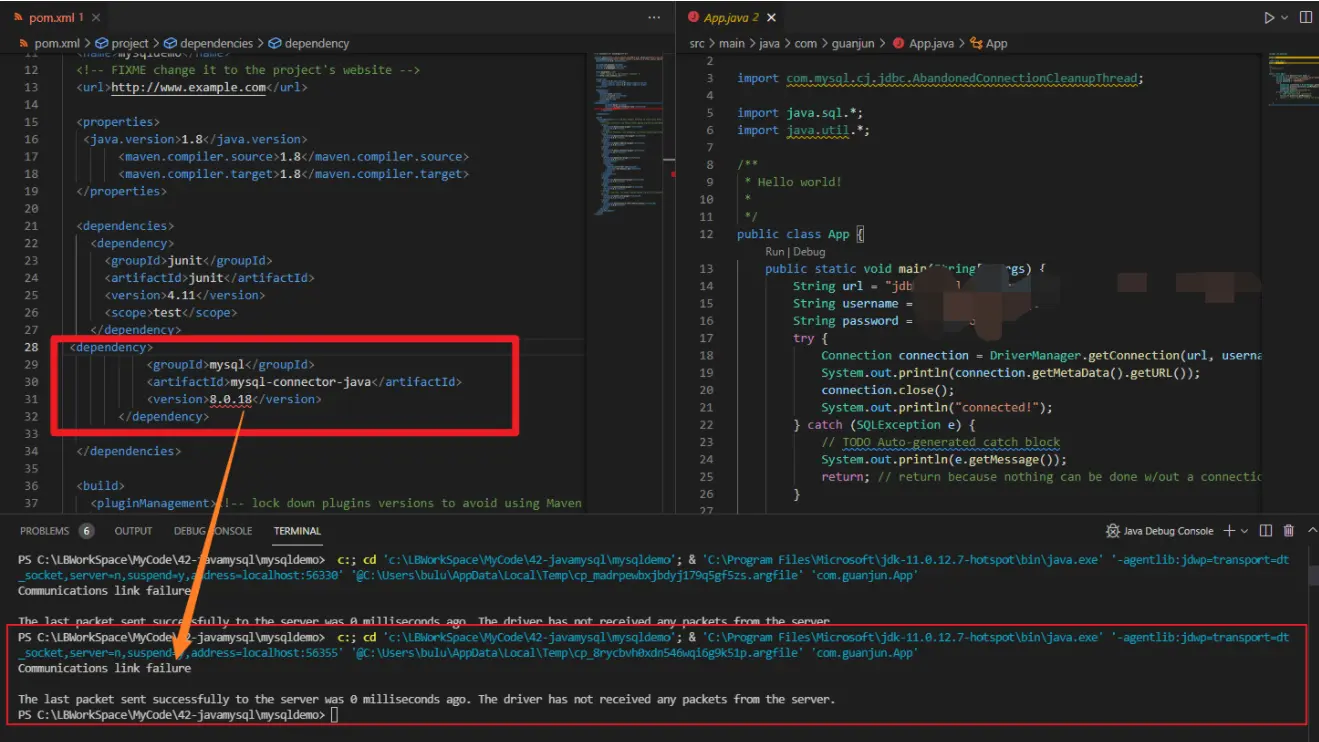This screenshot has width=1319, height=742.
Task: Click the println "connected!" code line
Action: pyautogui.click(x=937, y=407)
